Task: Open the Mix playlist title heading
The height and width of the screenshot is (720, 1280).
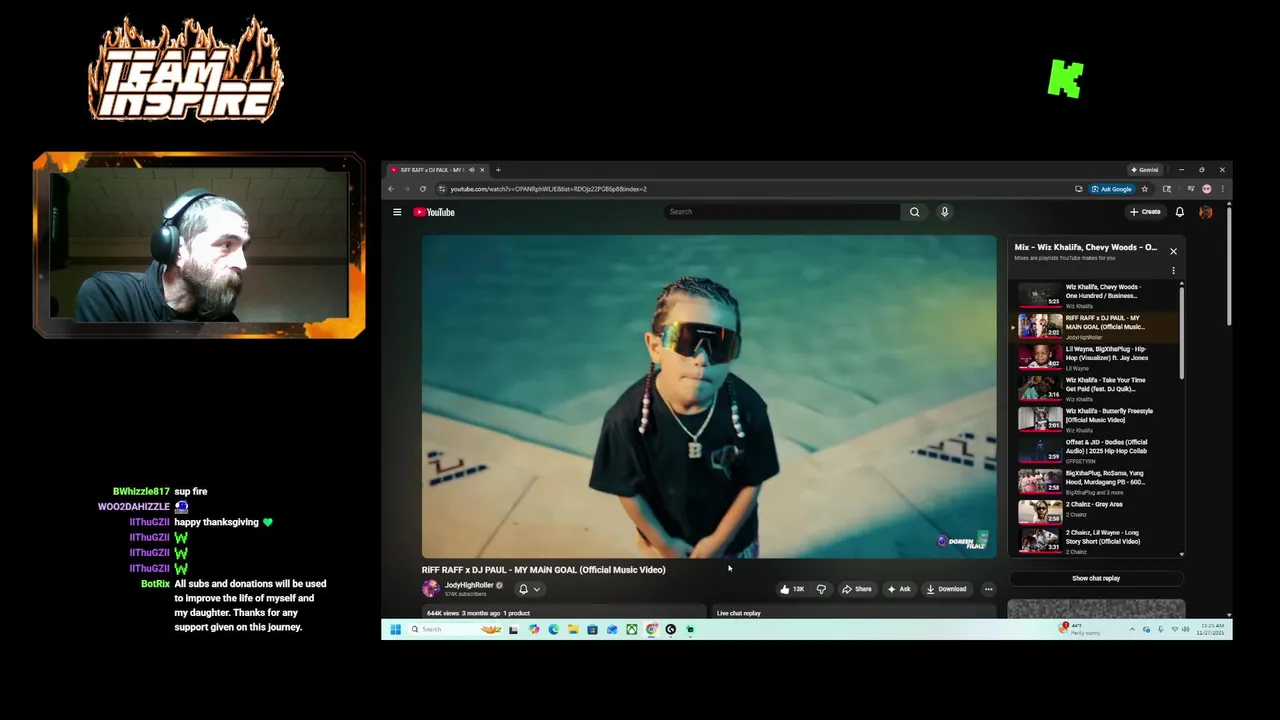Action: pyautogui.click(x=1085, y=247)
